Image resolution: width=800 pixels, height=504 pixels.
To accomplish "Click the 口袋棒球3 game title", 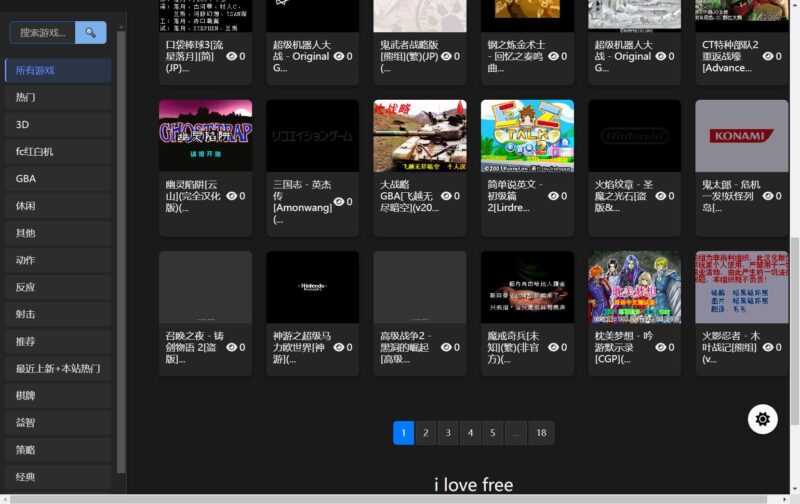I will click(x=194, y=56).
